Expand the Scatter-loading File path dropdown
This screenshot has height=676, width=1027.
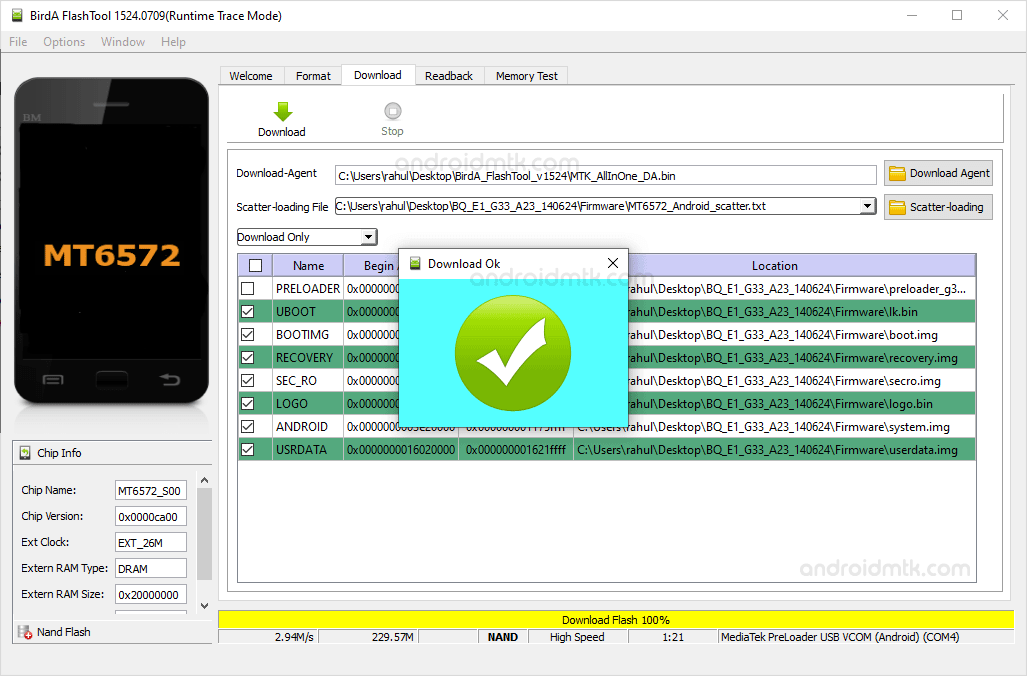(867, 206)
